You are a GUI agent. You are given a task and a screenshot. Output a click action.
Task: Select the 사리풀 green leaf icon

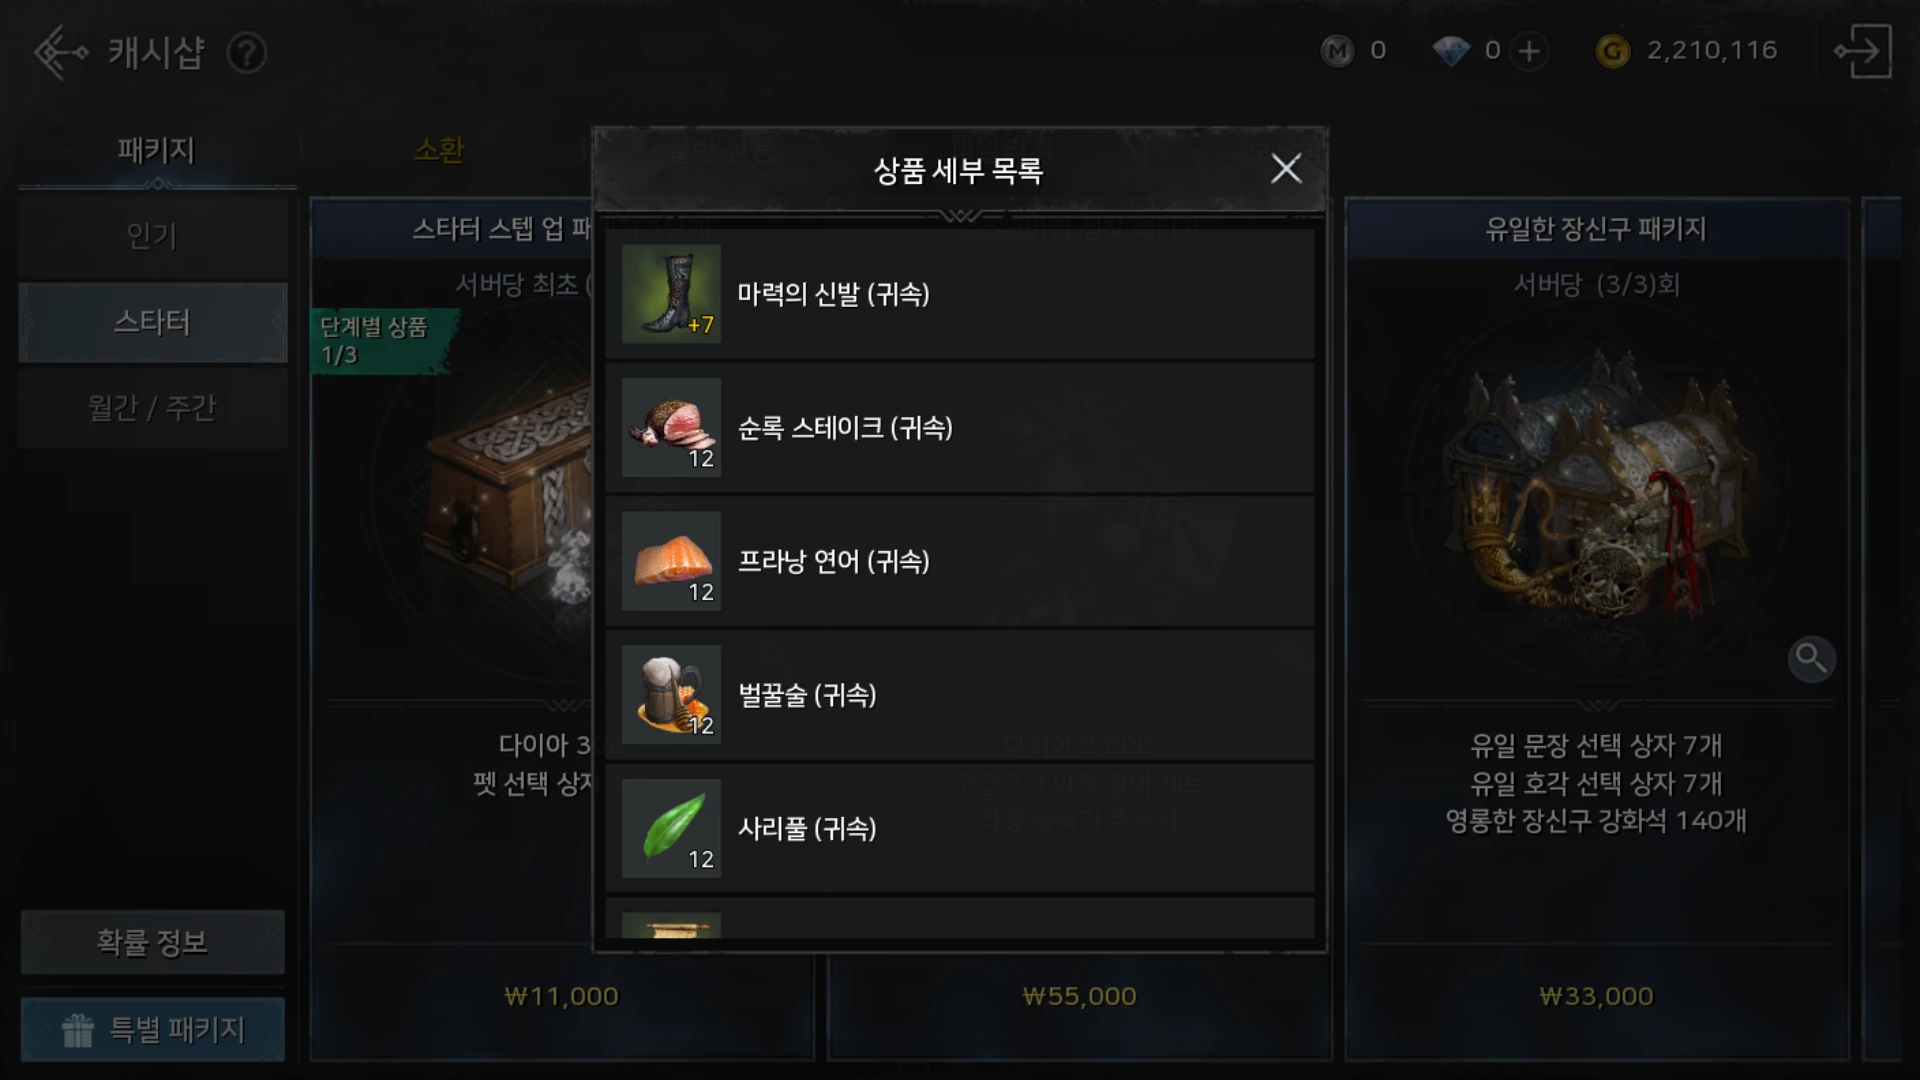tap(671, 828)
